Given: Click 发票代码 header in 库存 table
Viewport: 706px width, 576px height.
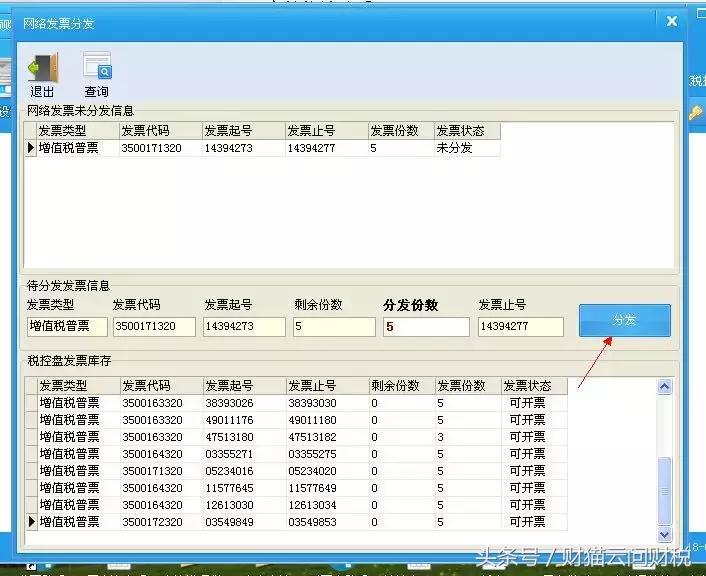Looking at the screenshot, I should [x=162, y=386].
